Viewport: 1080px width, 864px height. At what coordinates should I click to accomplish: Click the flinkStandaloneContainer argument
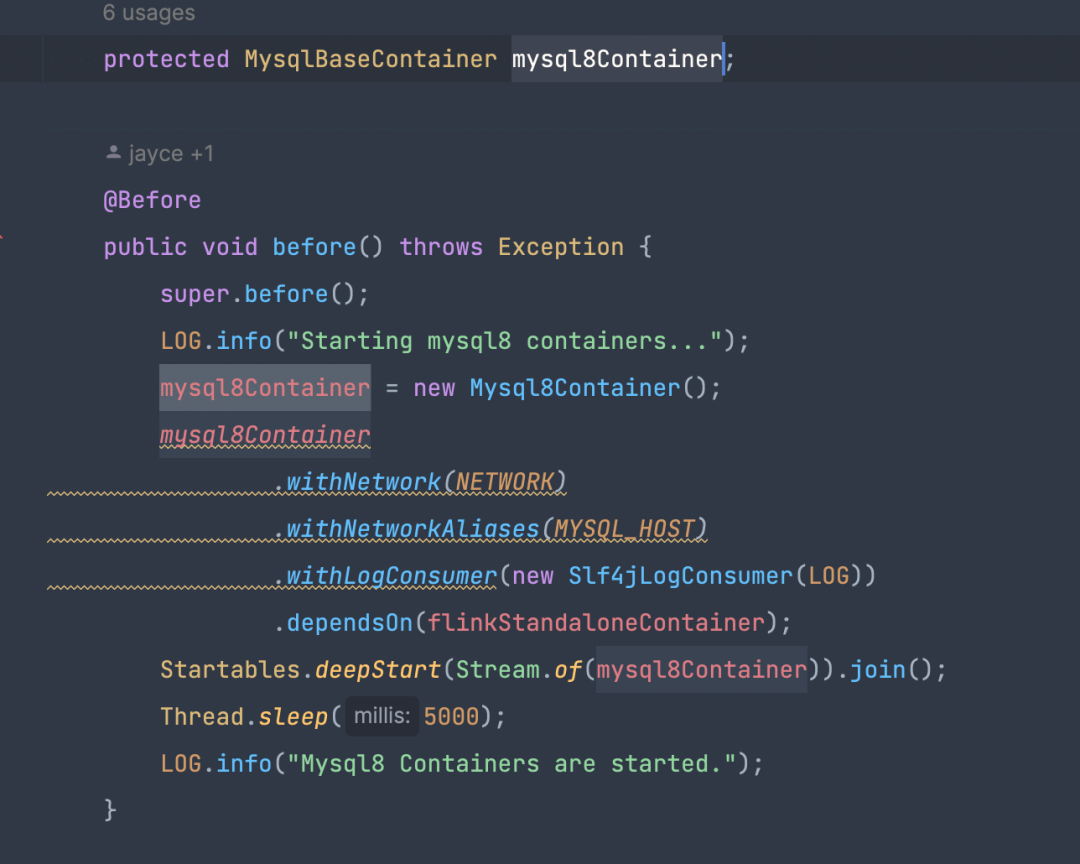(x=595, y=623)
